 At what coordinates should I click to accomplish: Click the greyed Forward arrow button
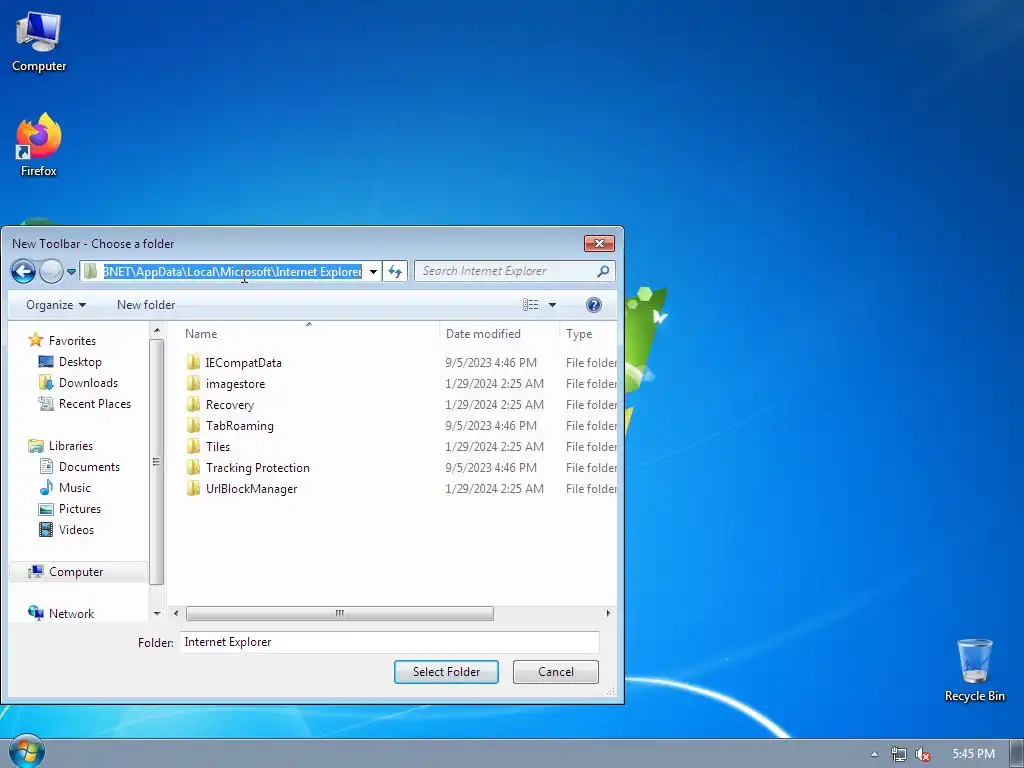(x=51, y=271)
